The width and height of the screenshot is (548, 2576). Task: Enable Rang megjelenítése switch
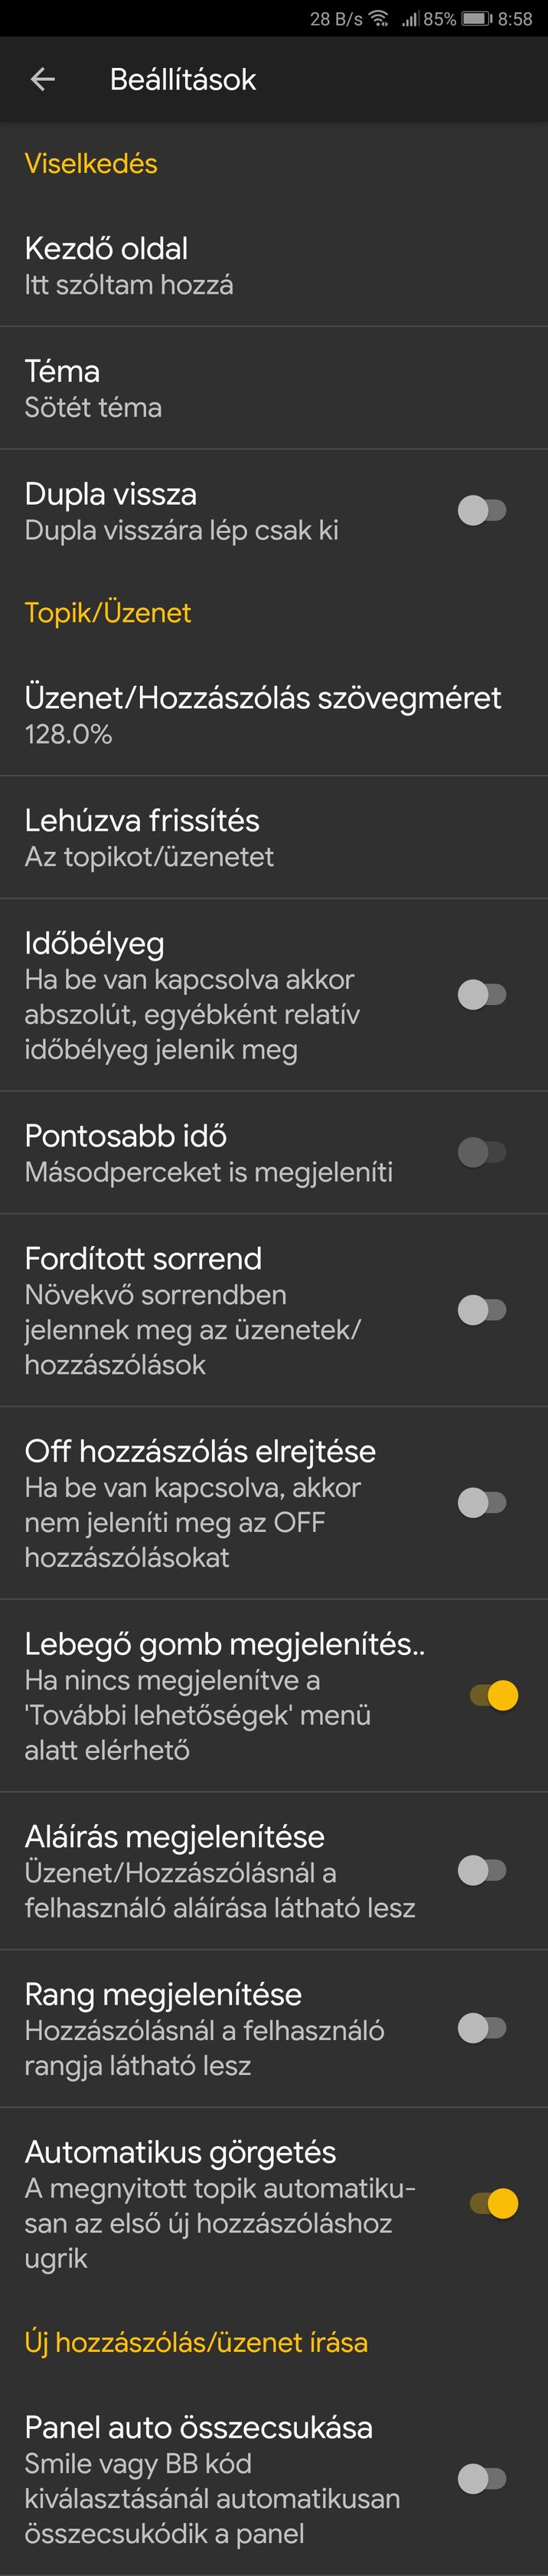tap(482, 2028)
